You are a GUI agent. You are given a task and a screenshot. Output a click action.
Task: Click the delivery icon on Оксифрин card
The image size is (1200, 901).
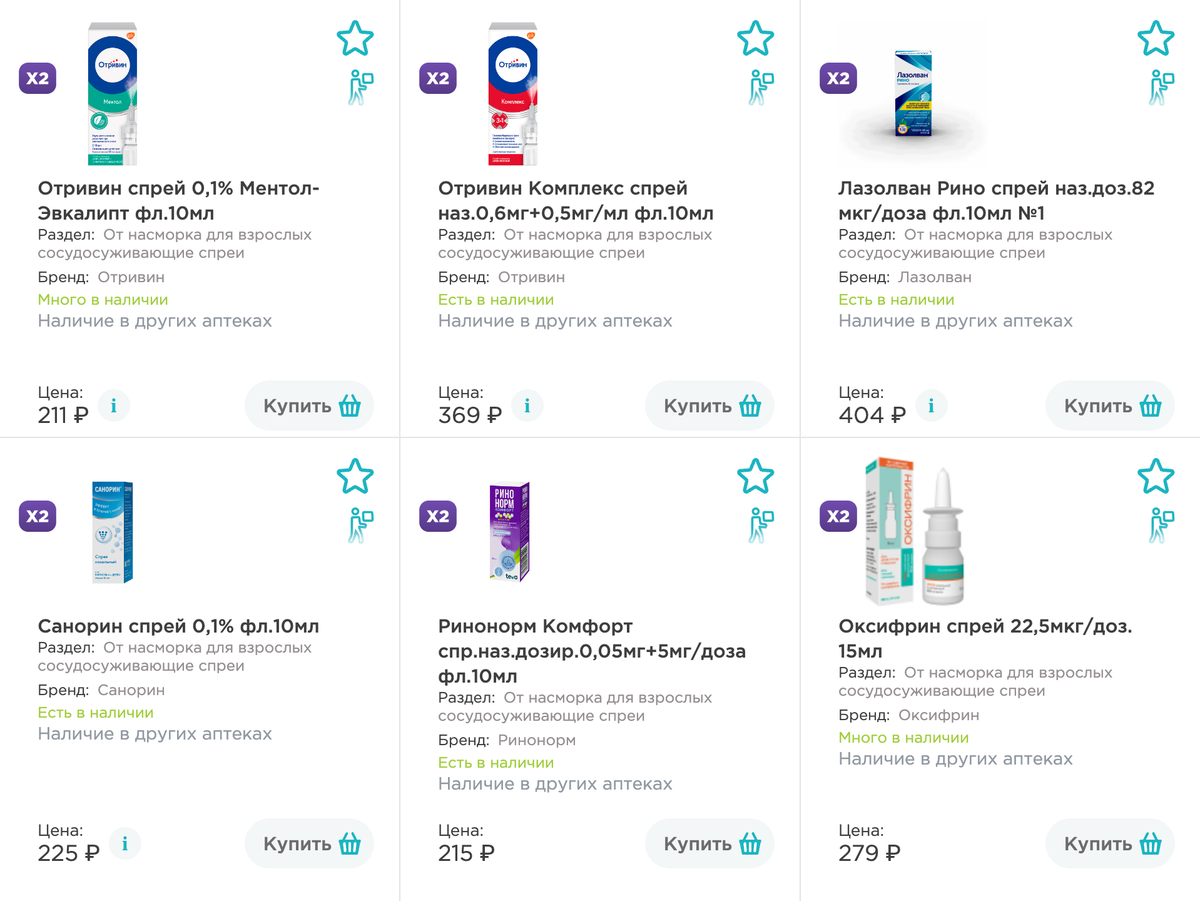coord(1160,525)
